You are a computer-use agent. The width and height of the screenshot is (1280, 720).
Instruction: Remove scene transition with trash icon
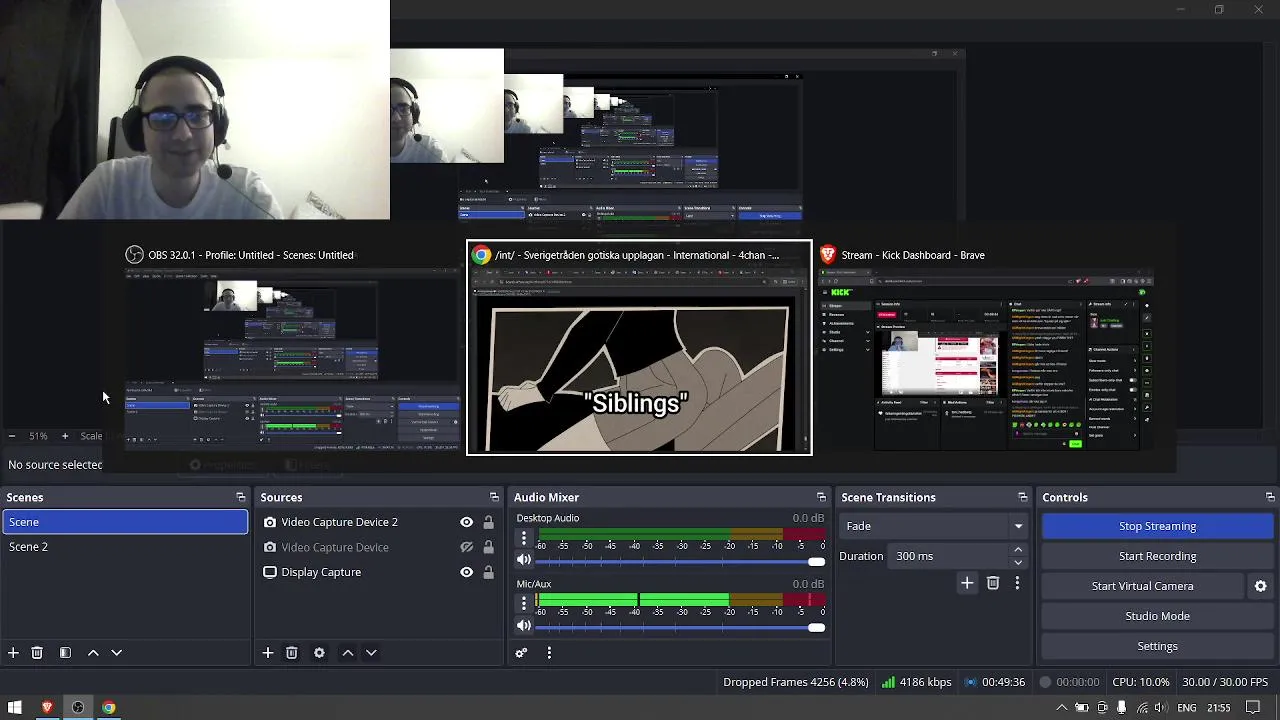(x=993, y=583)
